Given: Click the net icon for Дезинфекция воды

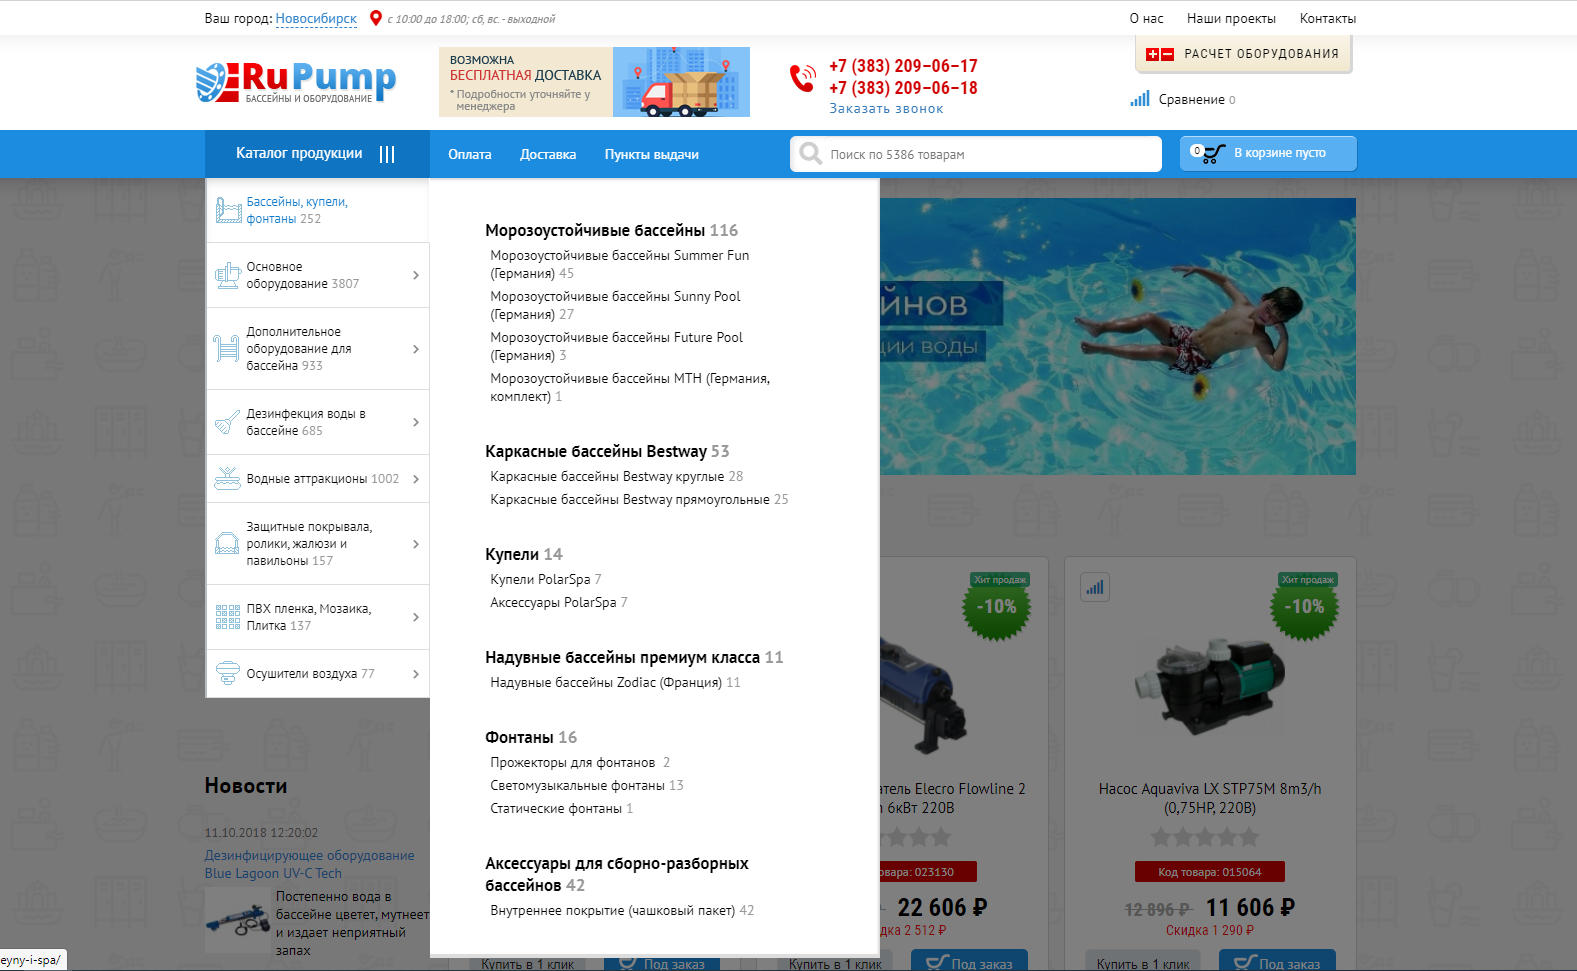Looking at the screenshot, I should click(227, 422).
